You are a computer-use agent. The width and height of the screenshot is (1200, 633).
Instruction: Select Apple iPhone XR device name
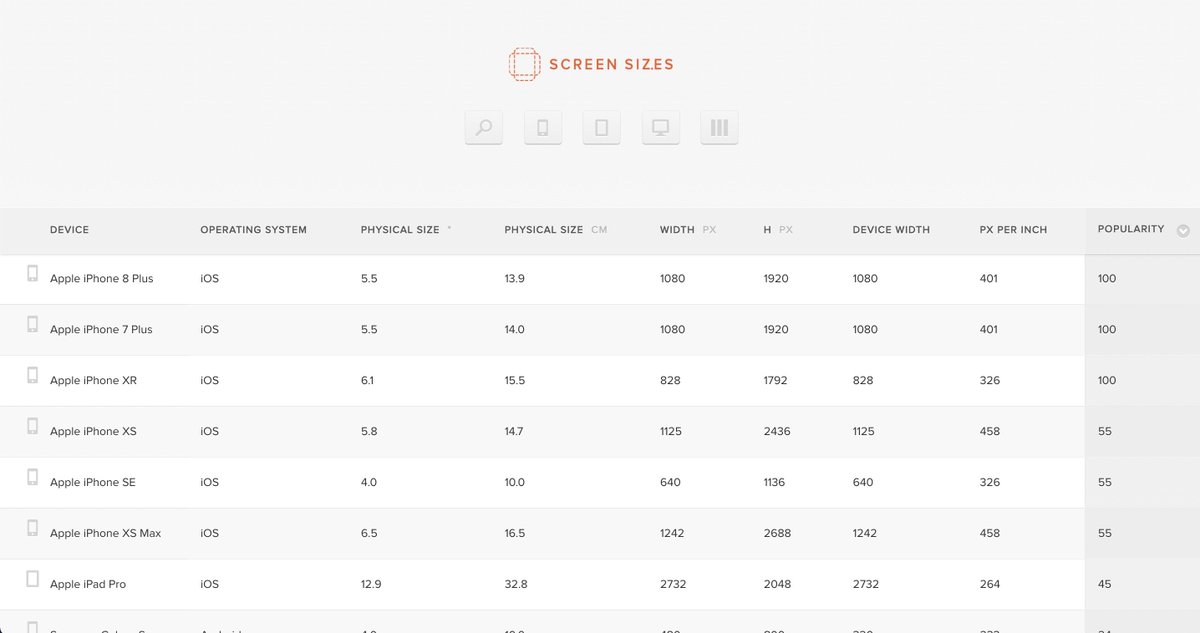point(93,381)
